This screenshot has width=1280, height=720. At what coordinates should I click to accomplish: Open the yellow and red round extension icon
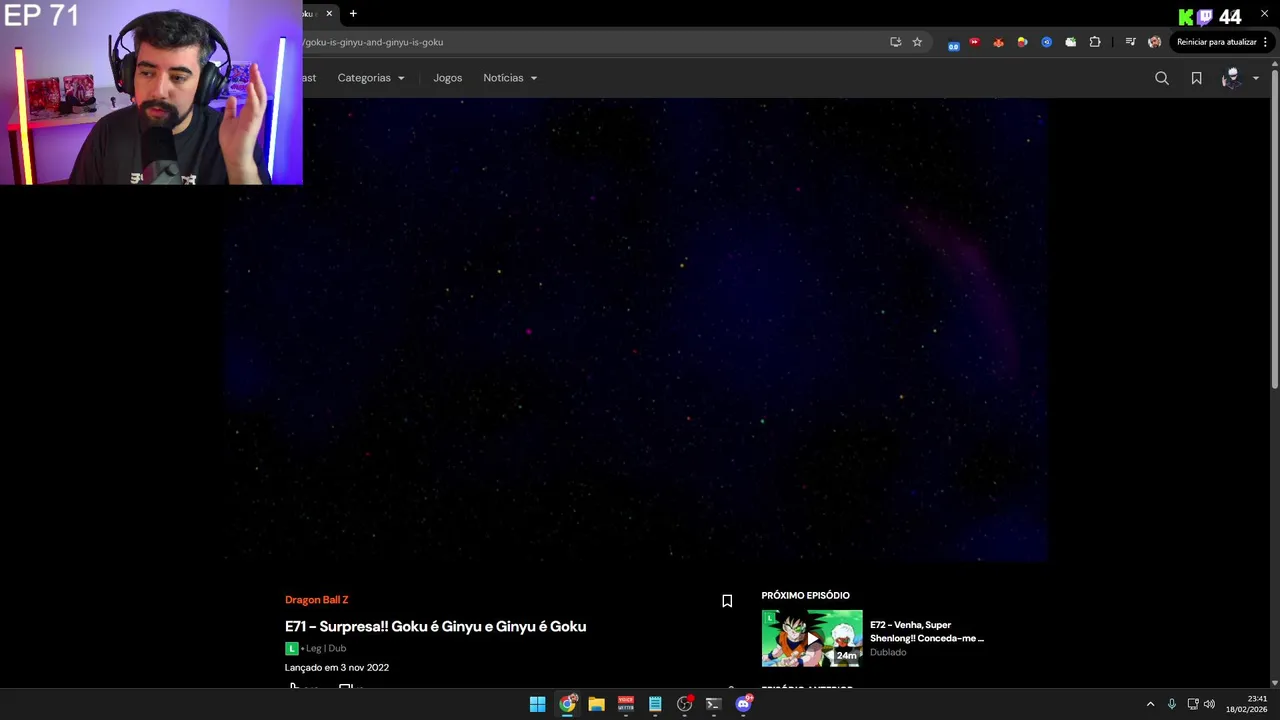click(x=1022, y=42)
